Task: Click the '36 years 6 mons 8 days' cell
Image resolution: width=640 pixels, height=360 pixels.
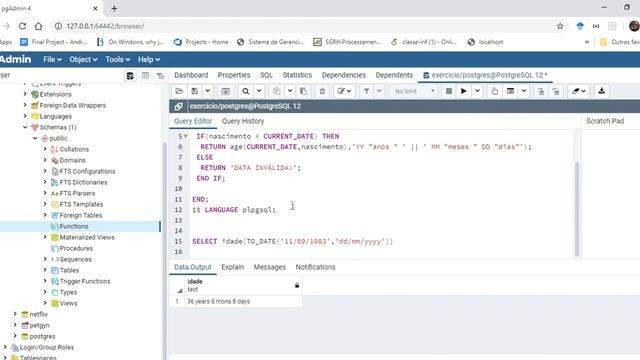Action: click(x=243, y=301)
